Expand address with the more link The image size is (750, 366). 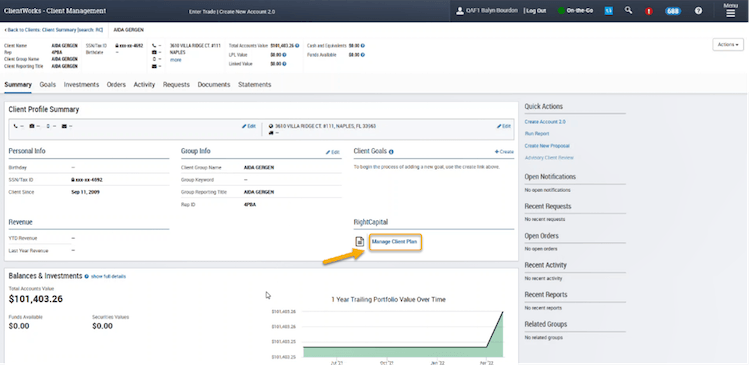coord(176,60)
